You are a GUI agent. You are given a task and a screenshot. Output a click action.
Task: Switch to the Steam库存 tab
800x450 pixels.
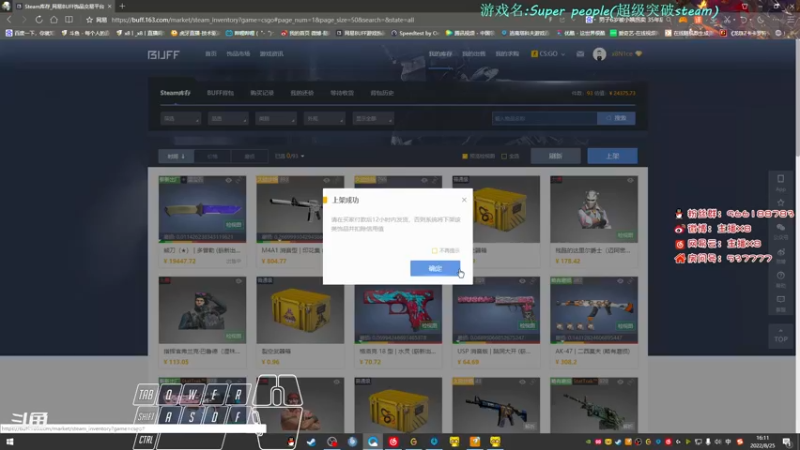(x=176, y=93)
